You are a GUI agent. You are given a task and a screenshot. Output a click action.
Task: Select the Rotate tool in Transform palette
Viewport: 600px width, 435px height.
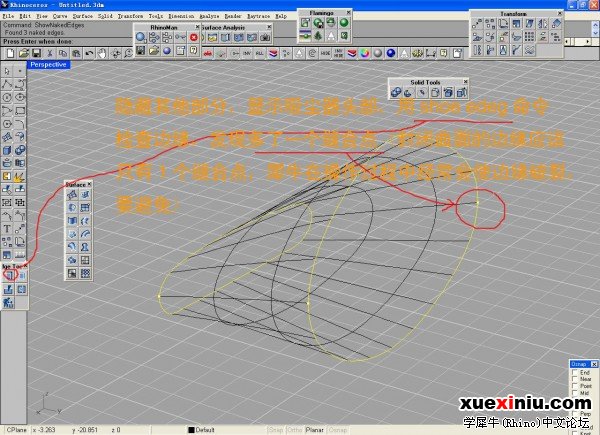point(503,24)
